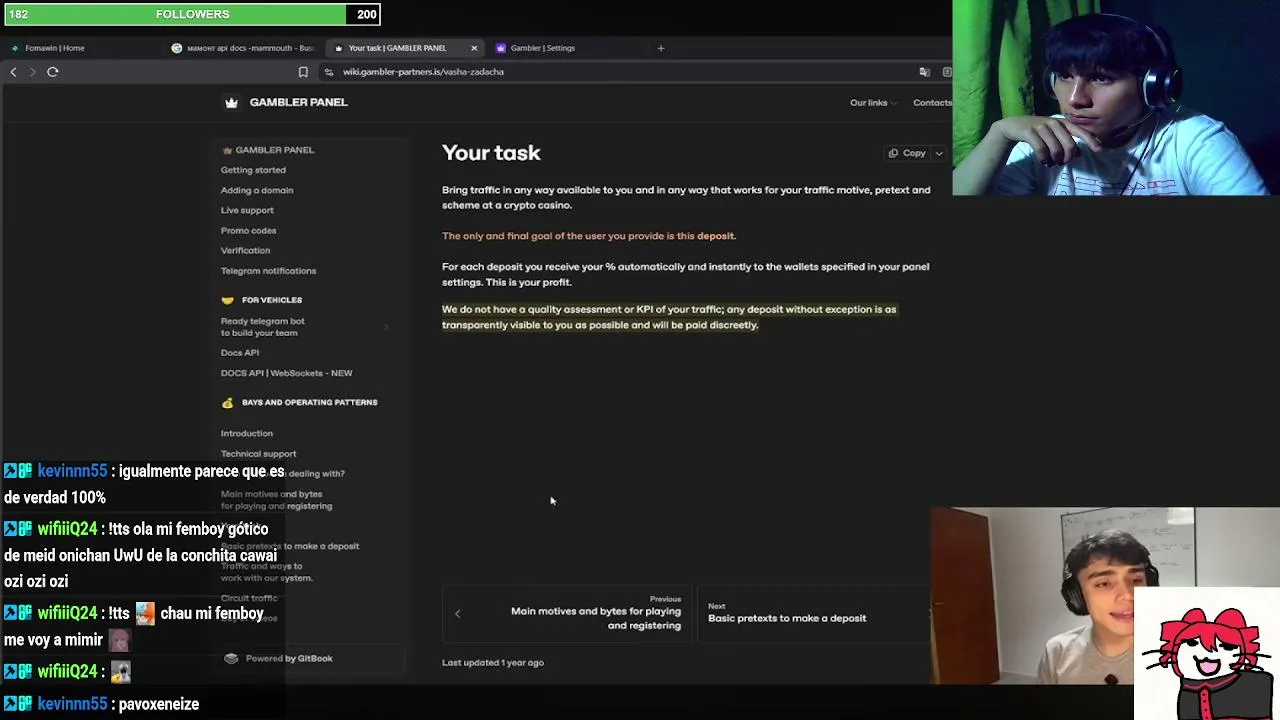Open 'Ready telegram bot to build your team'

(263, 327)
